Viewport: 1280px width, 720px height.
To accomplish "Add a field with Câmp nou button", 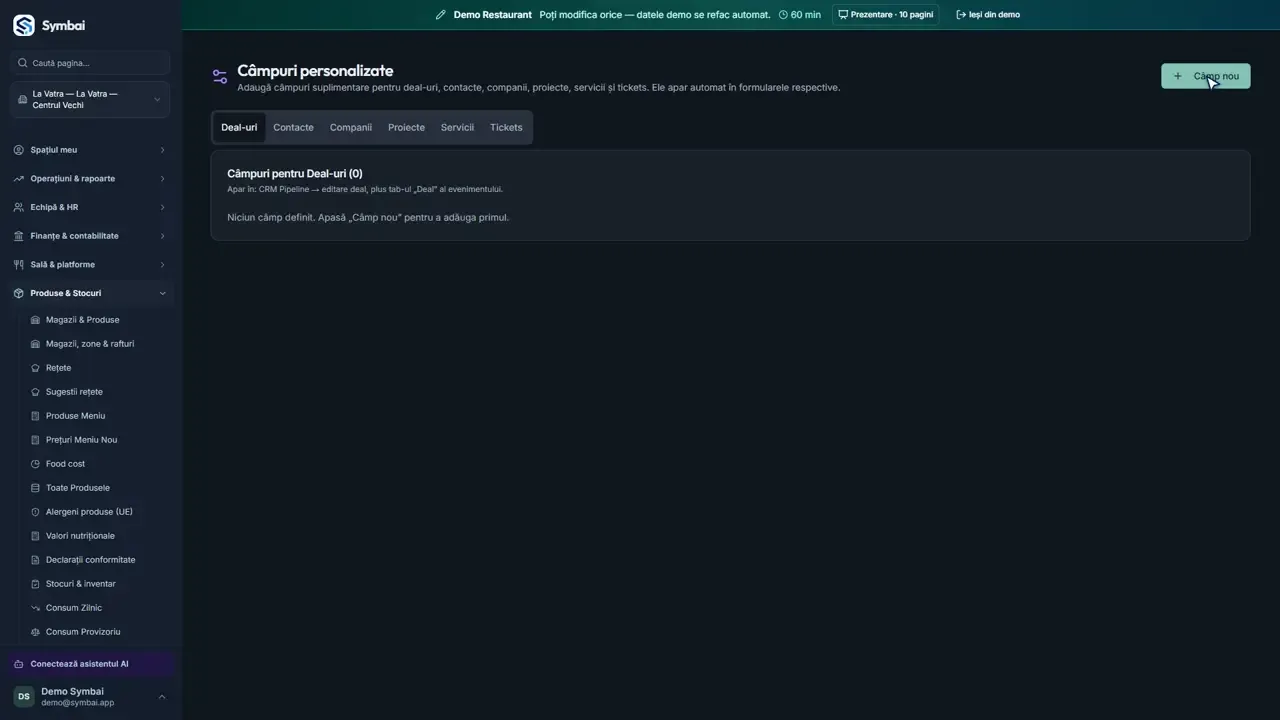I will pos(1205,76).
